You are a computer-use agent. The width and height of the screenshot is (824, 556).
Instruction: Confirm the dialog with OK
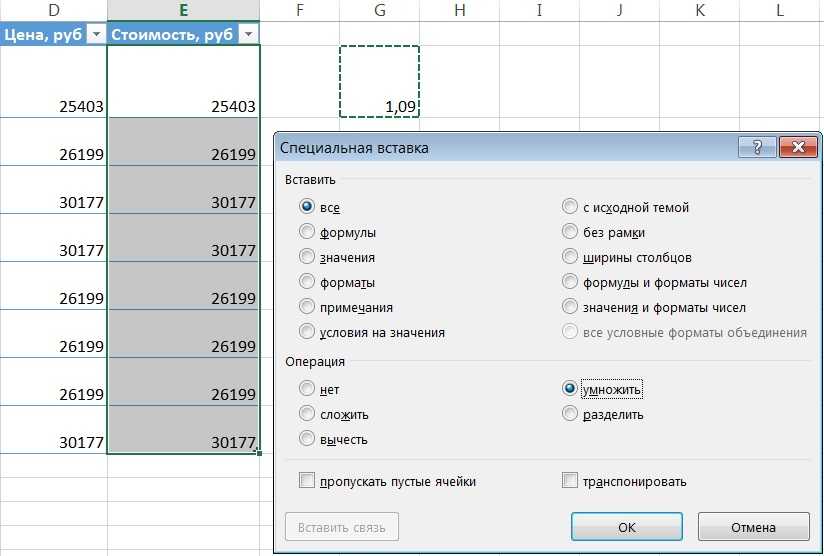[627, 527]
